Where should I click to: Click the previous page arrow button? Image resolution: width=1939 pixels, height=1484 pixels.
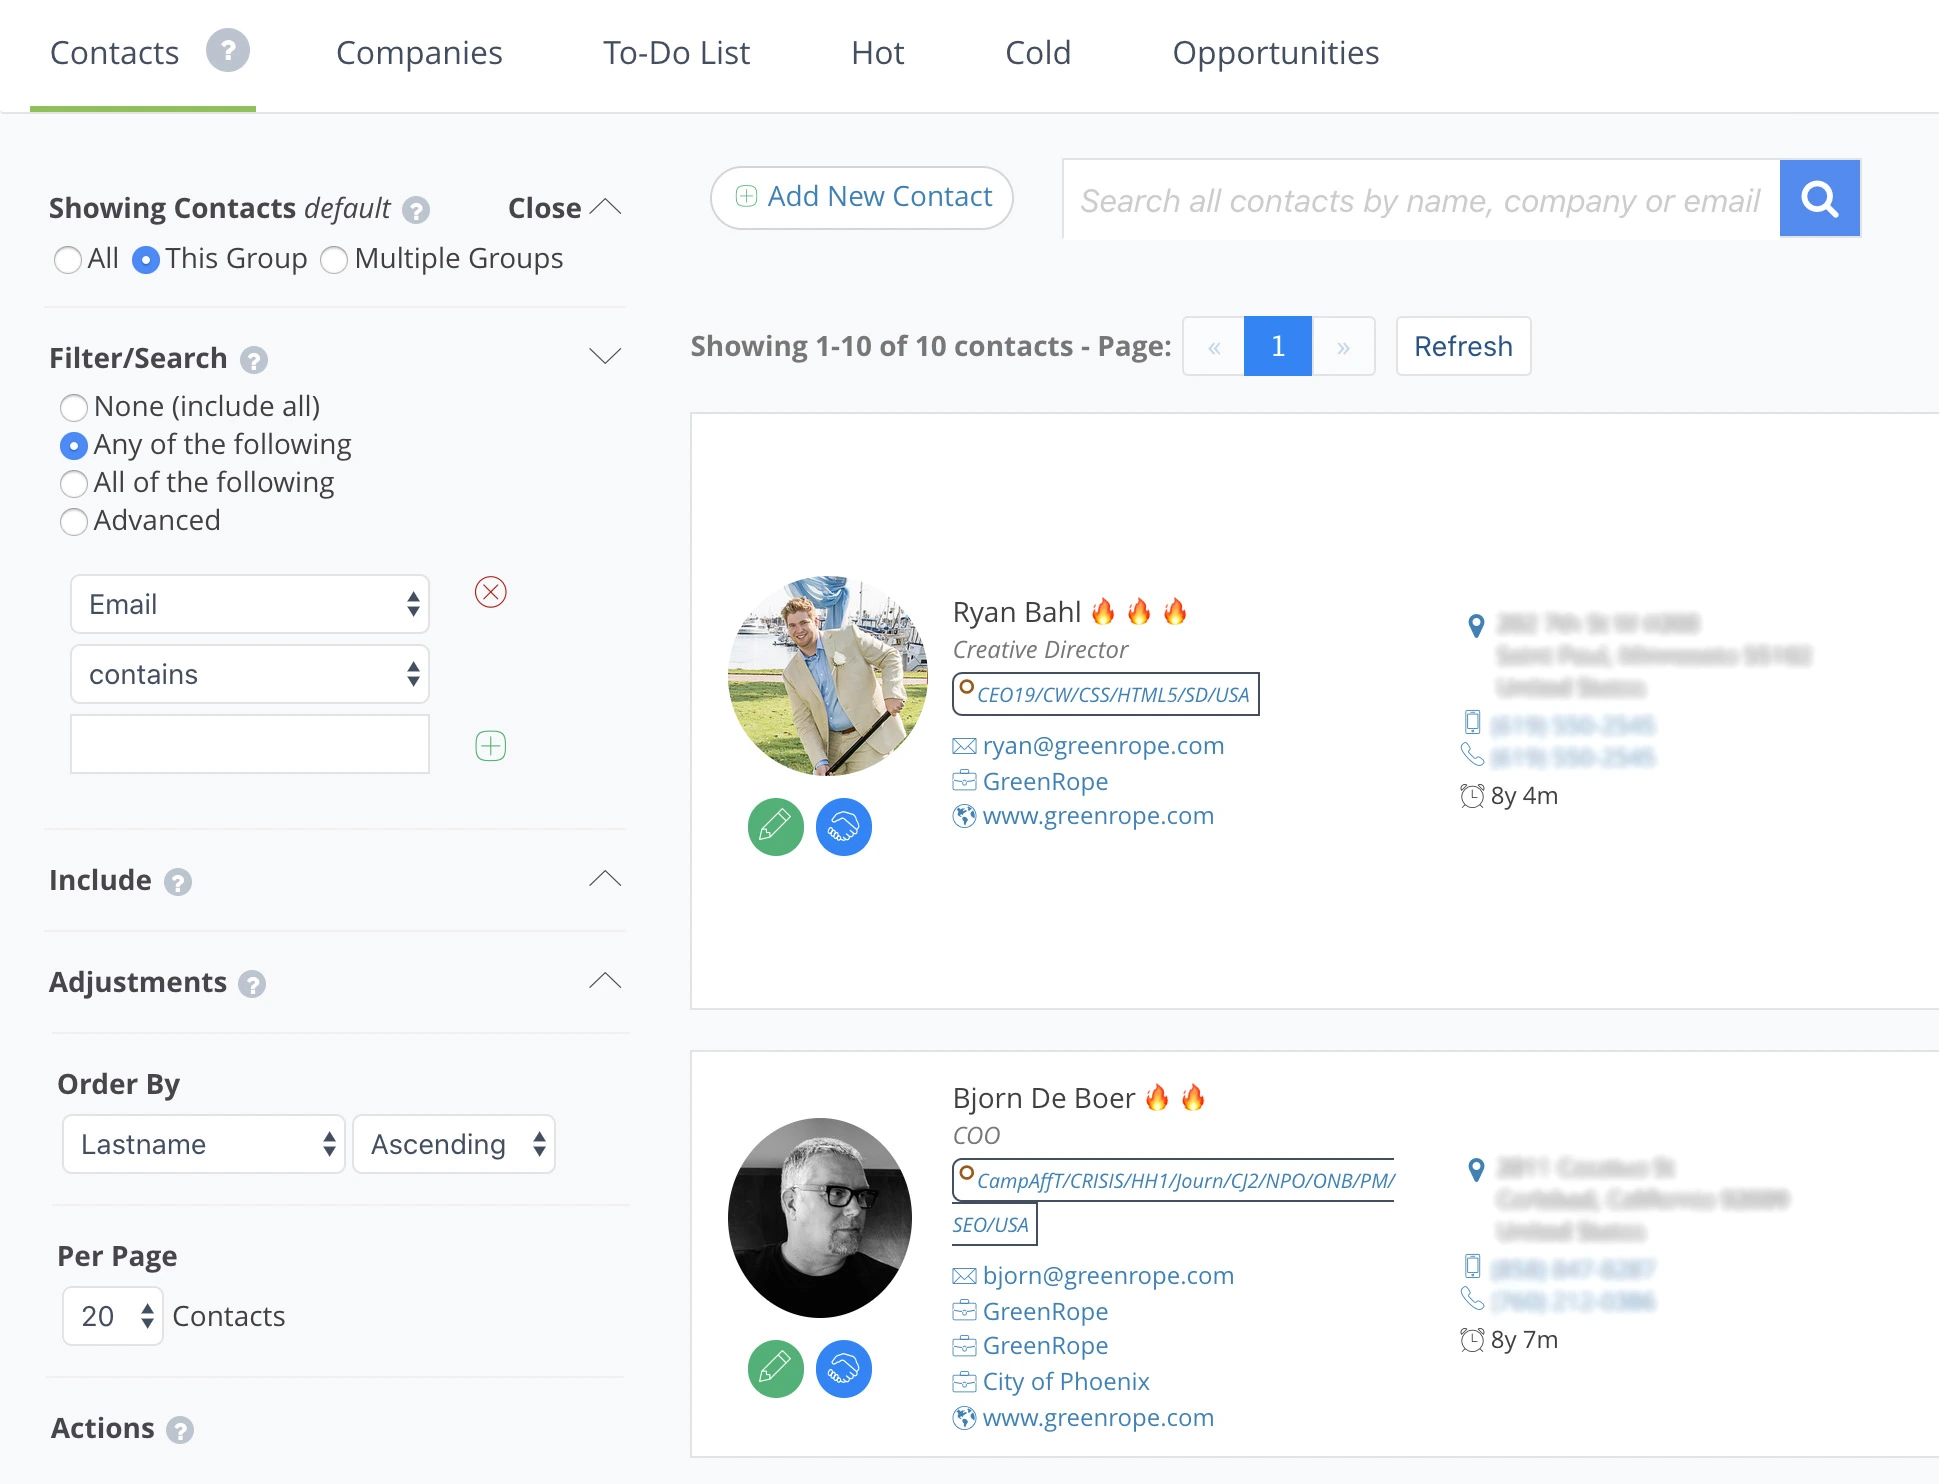1214,346
